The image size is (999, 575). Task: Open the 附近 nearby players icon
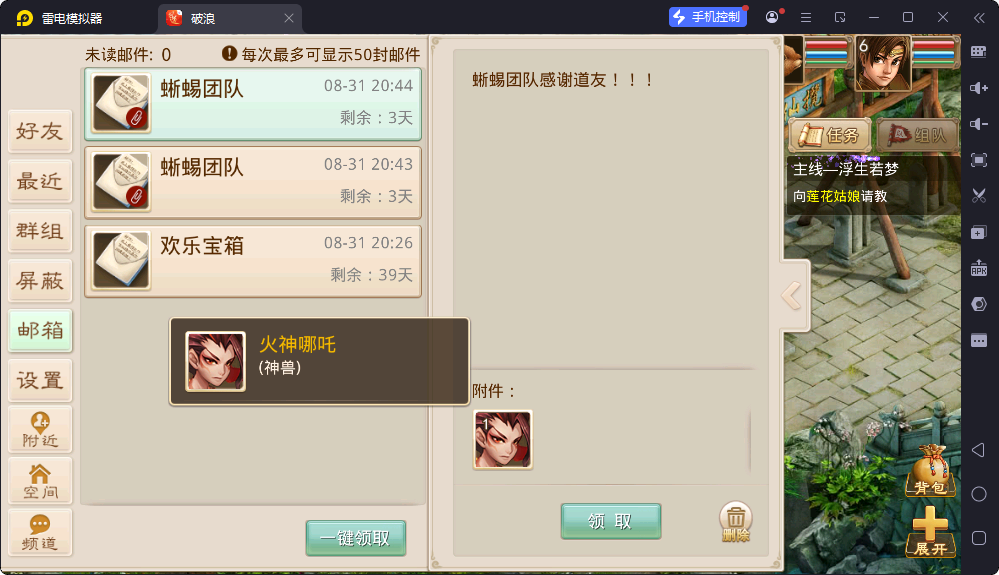[x=40, y=430]
